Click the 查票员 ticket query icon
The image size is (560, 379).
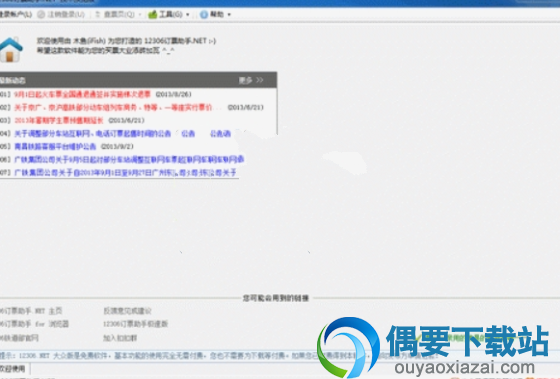click(x=98, y=15)
